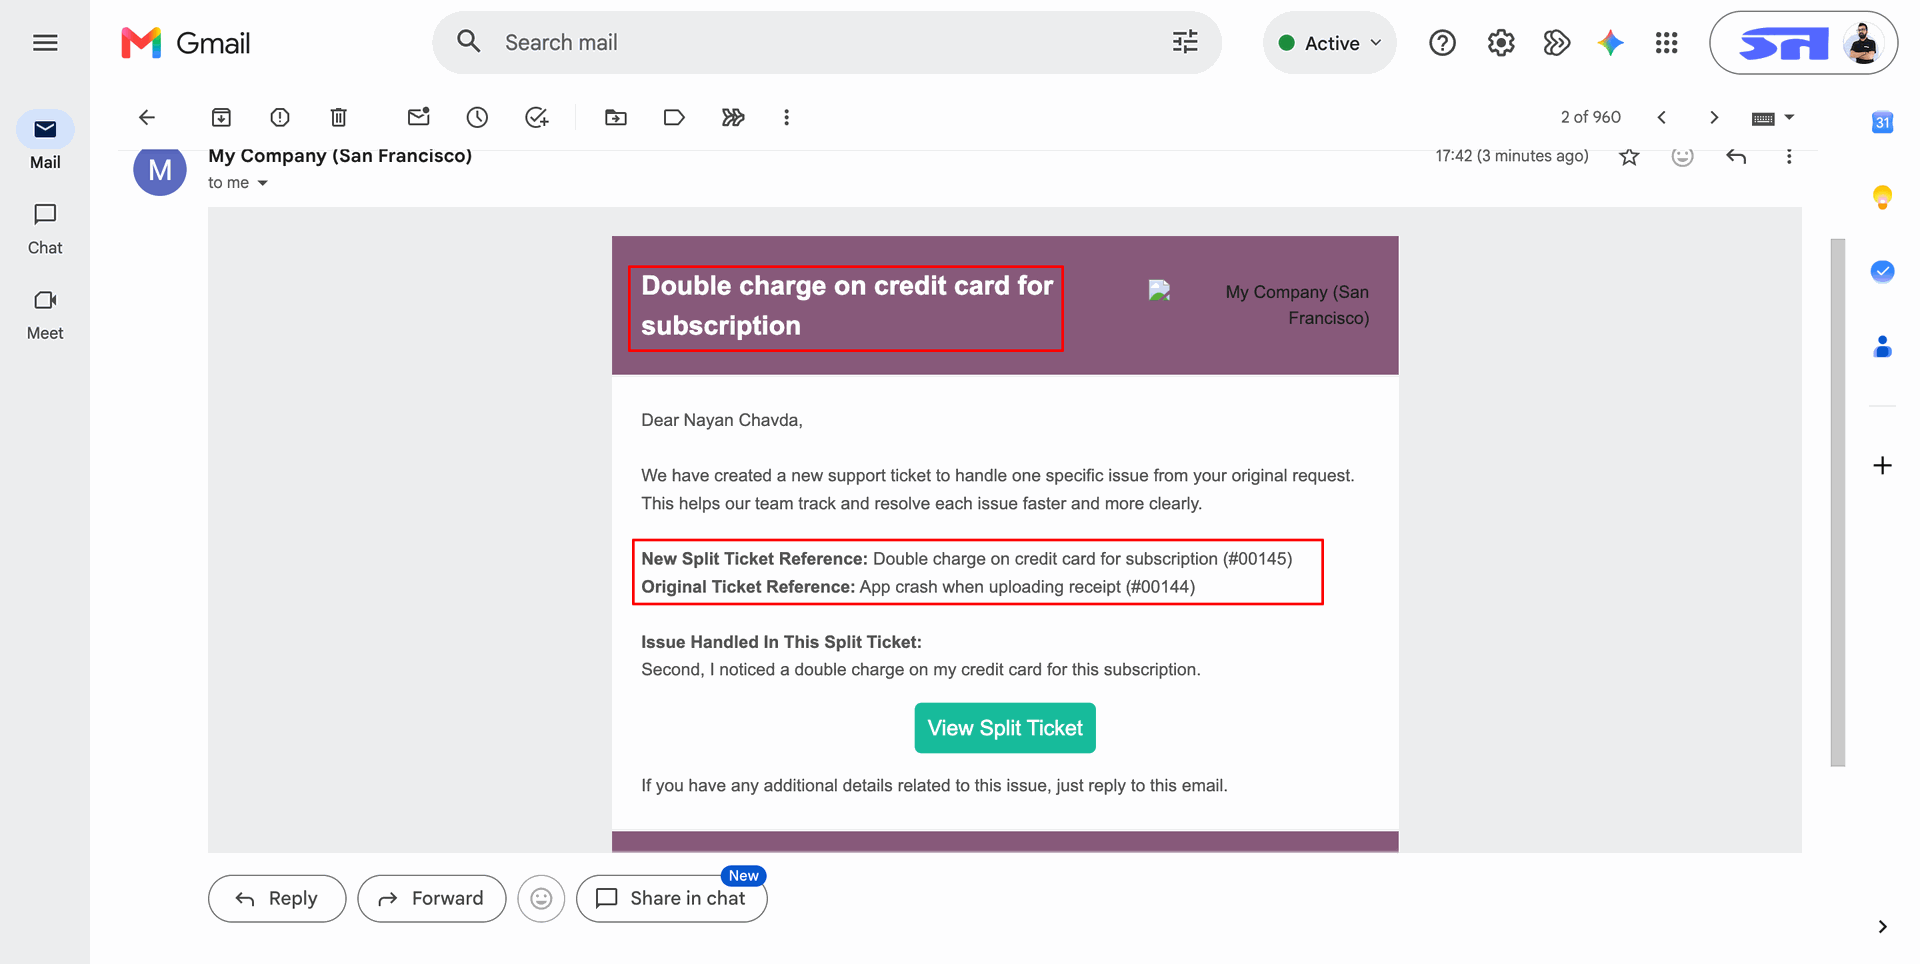Open the Google apps grid
Image resolution: width=1920 pixels, height=964 pixels.
coord(1666,43)
